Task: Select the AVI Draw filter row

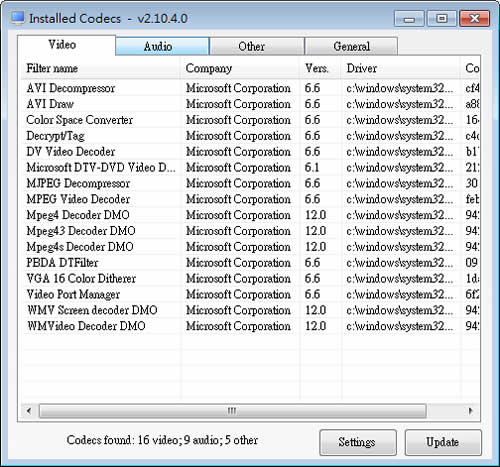Action: pos(250,104)
